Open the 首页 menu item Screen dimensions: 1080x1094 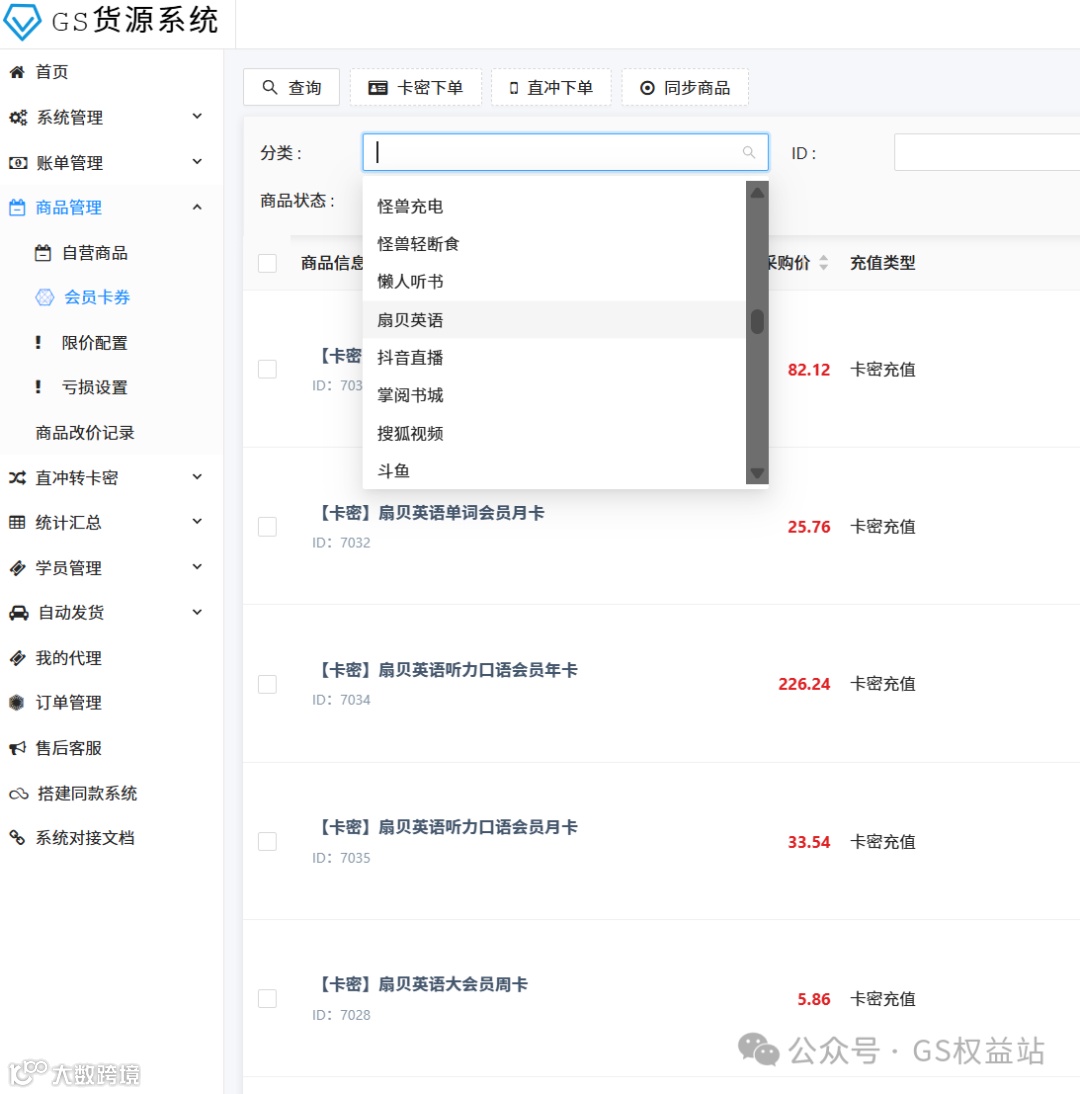52,72
